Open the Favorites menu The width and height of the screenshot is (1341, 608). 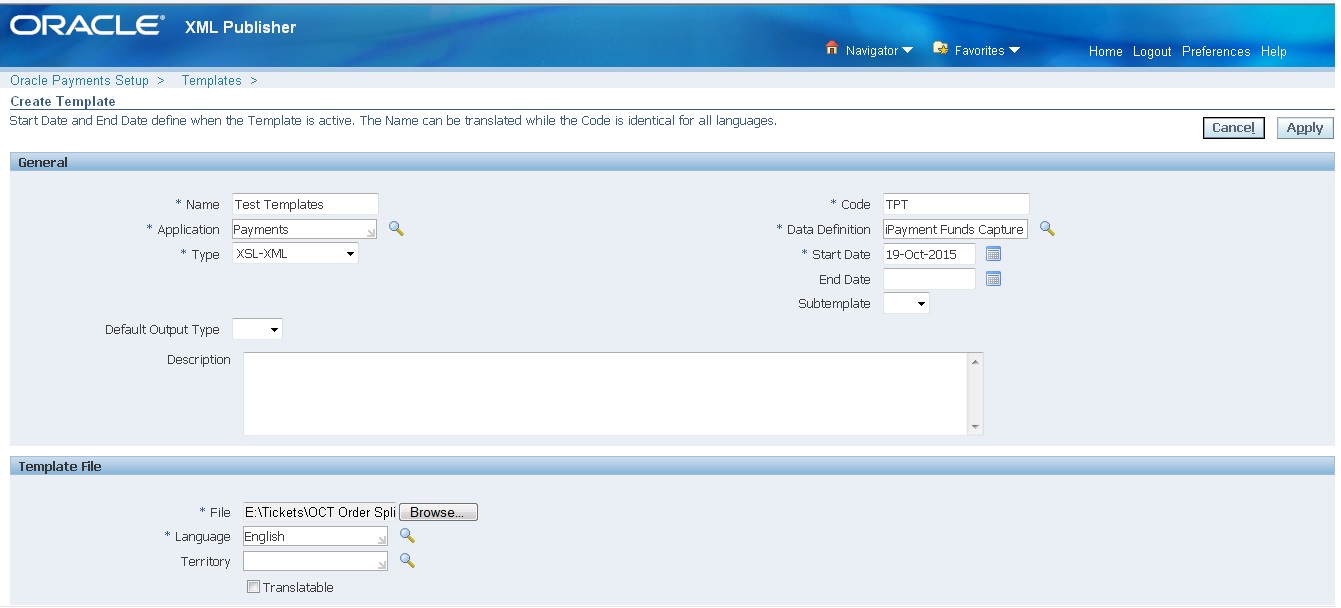(x=982, y=50)
